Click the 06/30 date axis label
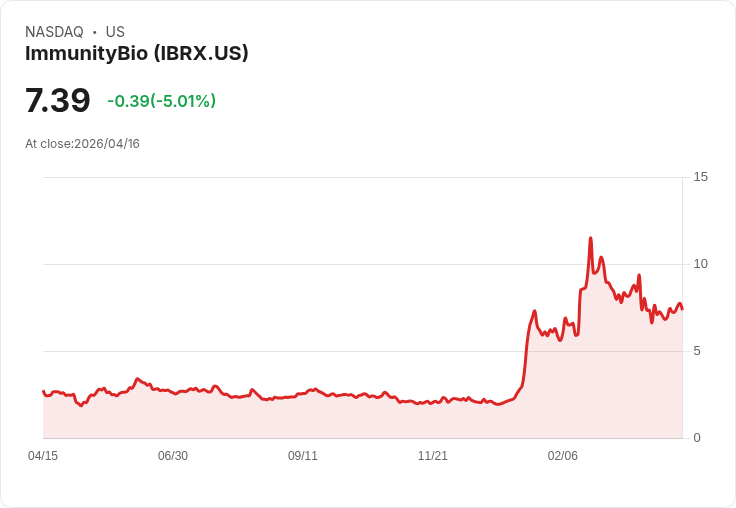 (173, 456)
